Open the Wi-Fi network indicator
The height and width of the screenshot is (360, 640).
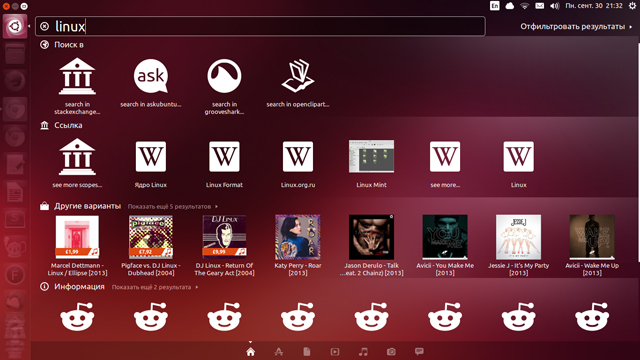pos(524,6)
